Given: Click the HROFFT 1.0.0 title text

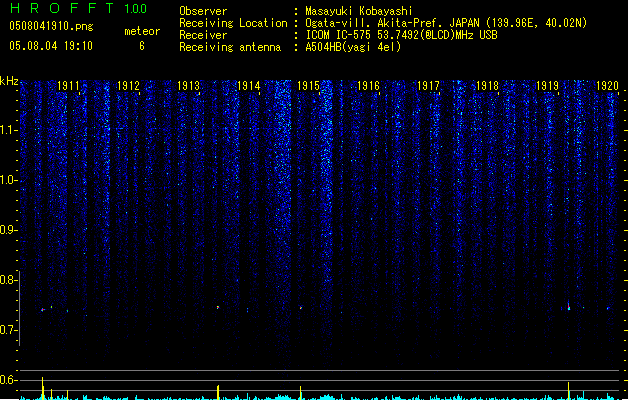Looking at the screenshot, I should point(79,8).
